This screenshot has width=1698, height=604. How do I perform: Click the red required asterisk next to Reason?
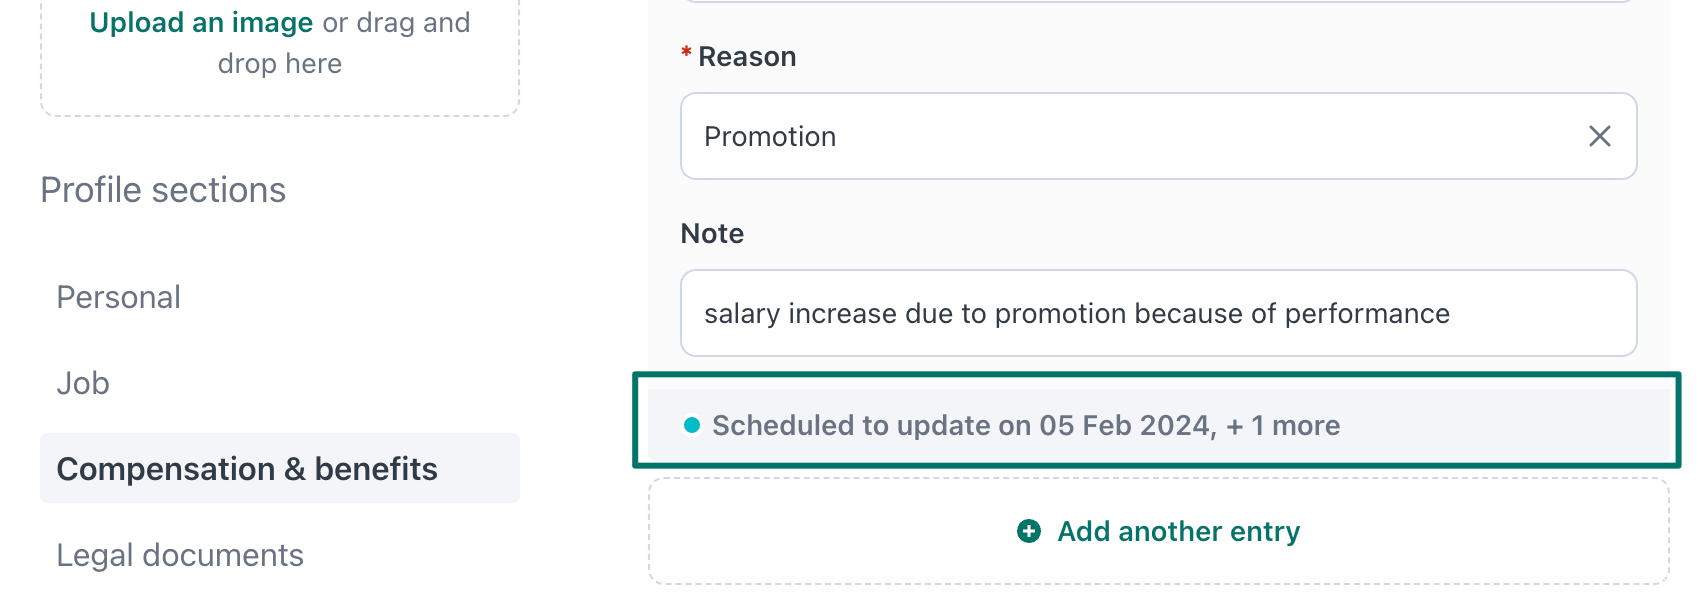coord(686,52)
